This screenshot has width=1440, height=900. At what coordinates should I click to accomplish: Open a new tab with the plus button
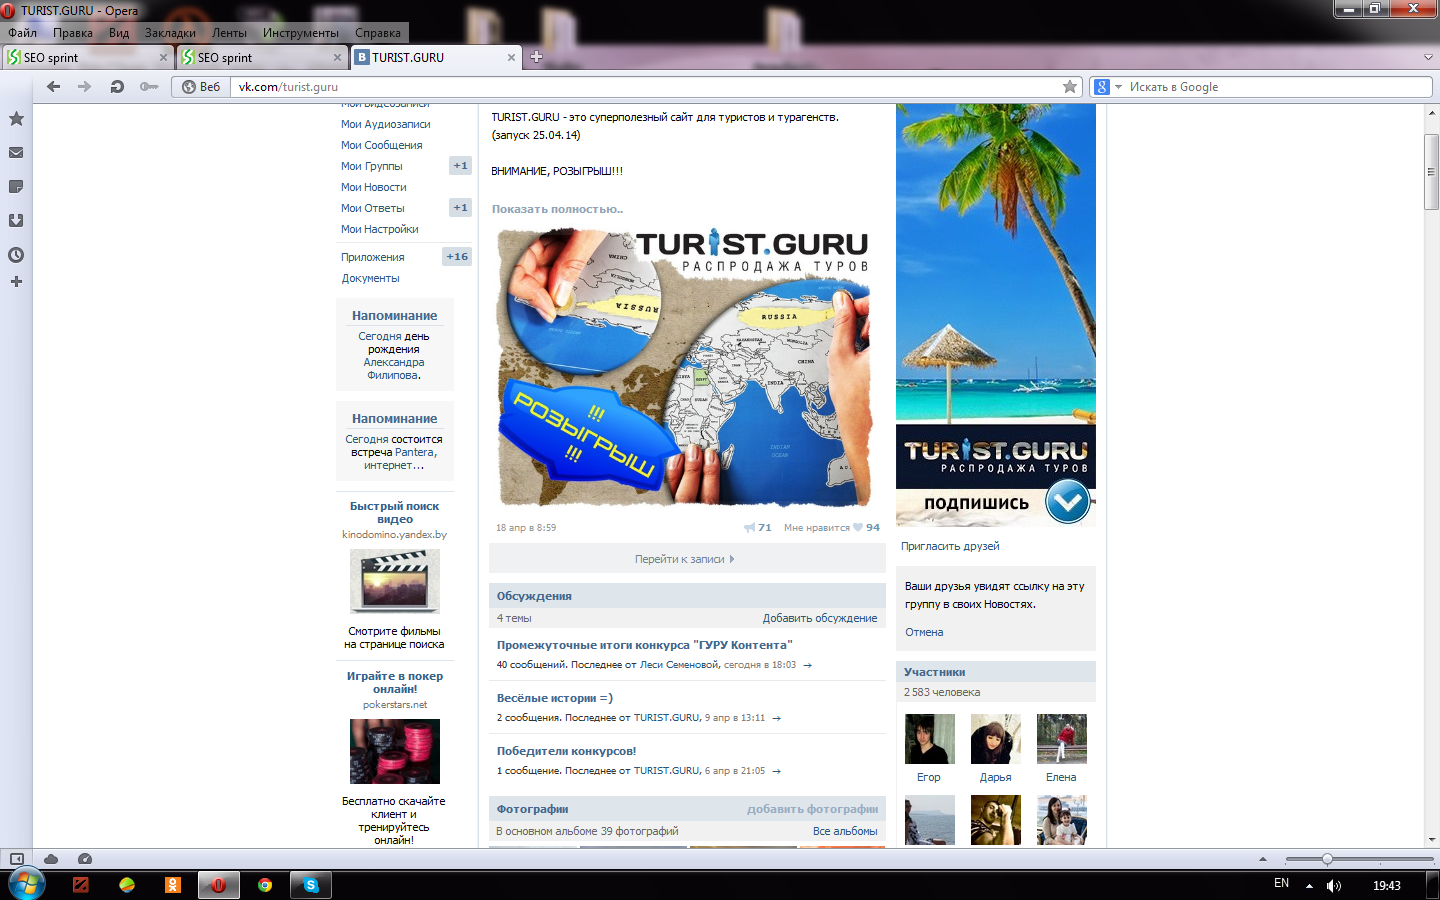[536, 57]
